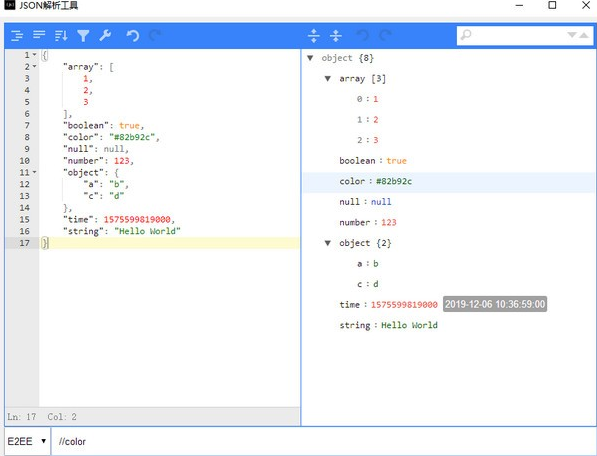
Task: Click the "null" key on line 9
Action: pyautogui.click(x=78, y=149)
